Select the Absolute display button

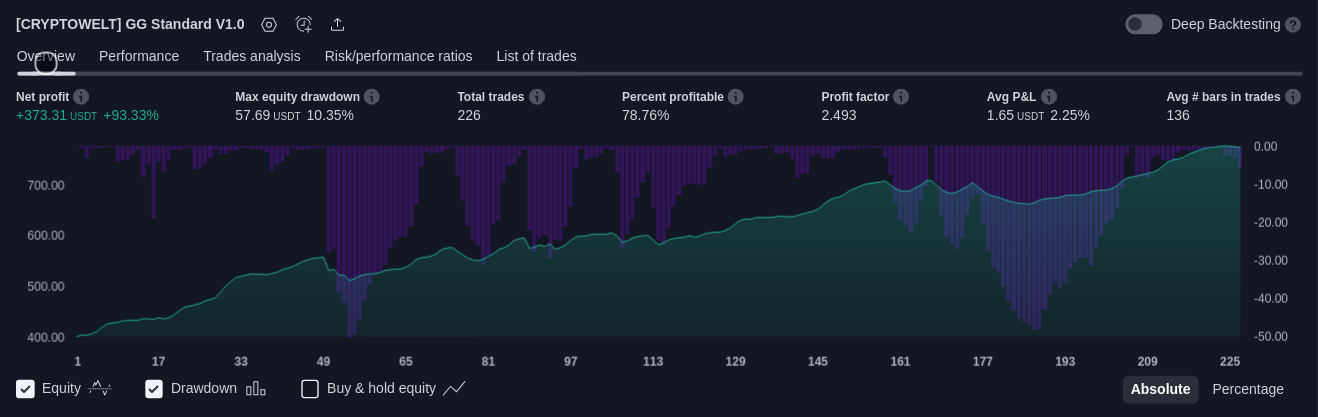coord(1160,389)
